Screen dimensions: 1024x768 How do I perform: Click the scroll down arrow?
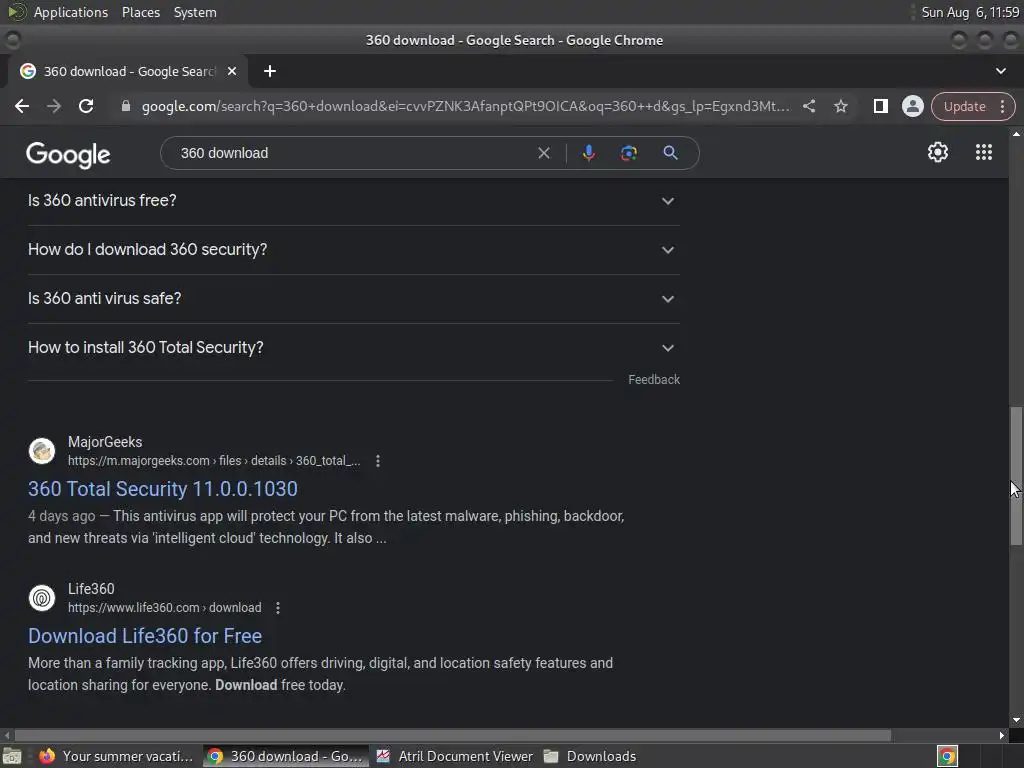1016,720
